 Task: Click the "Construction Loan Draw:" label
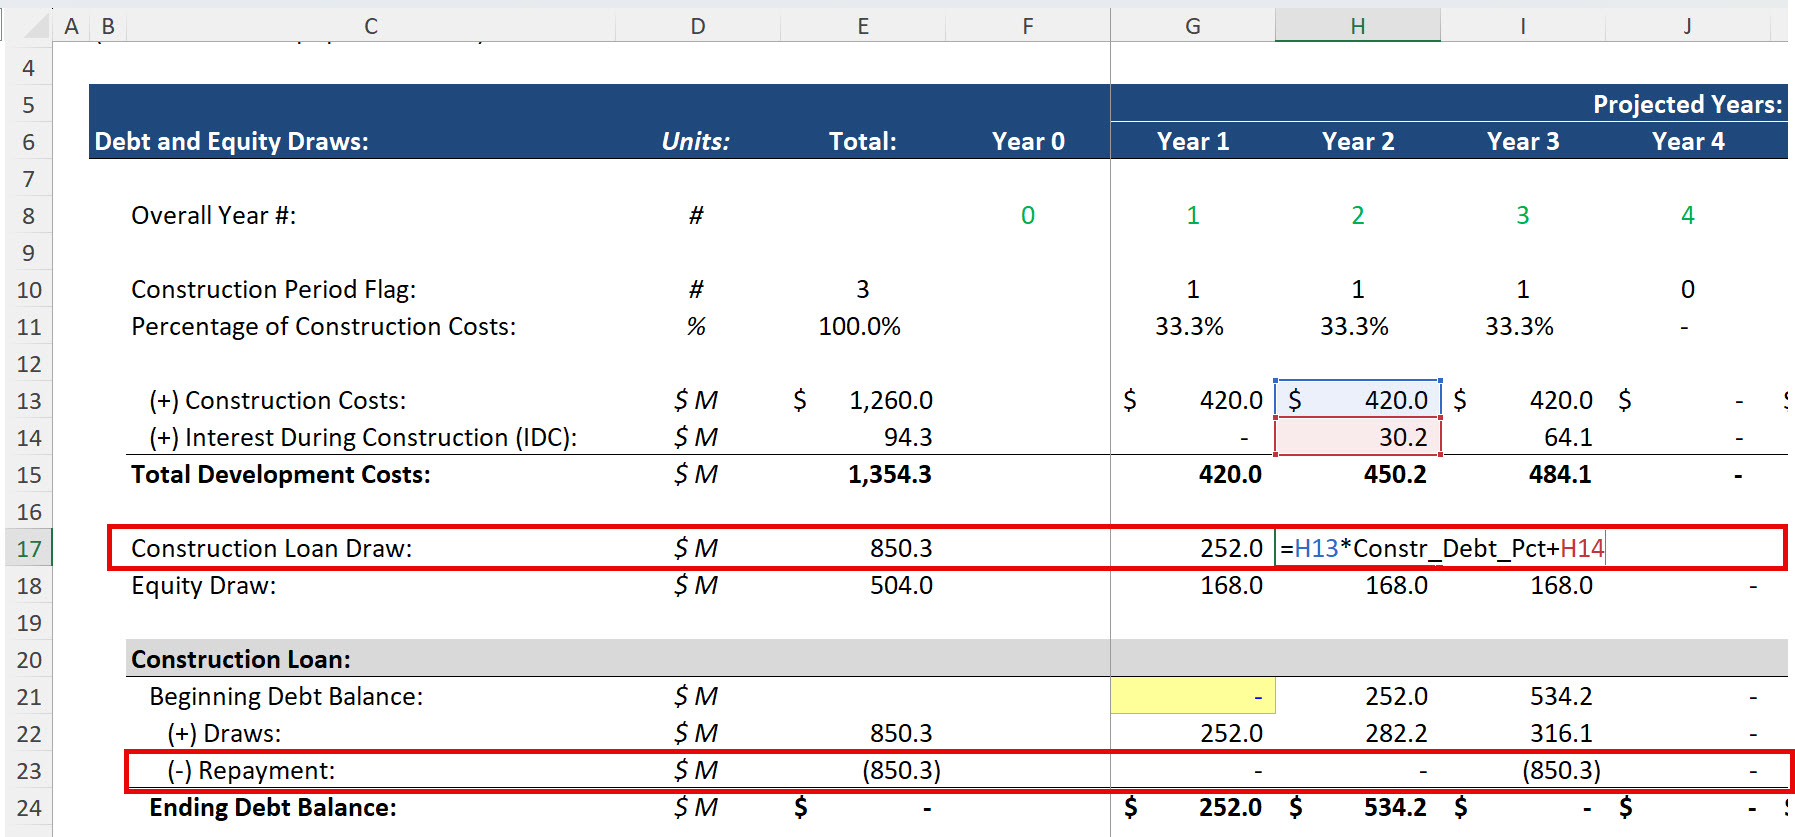click(271, 548)
